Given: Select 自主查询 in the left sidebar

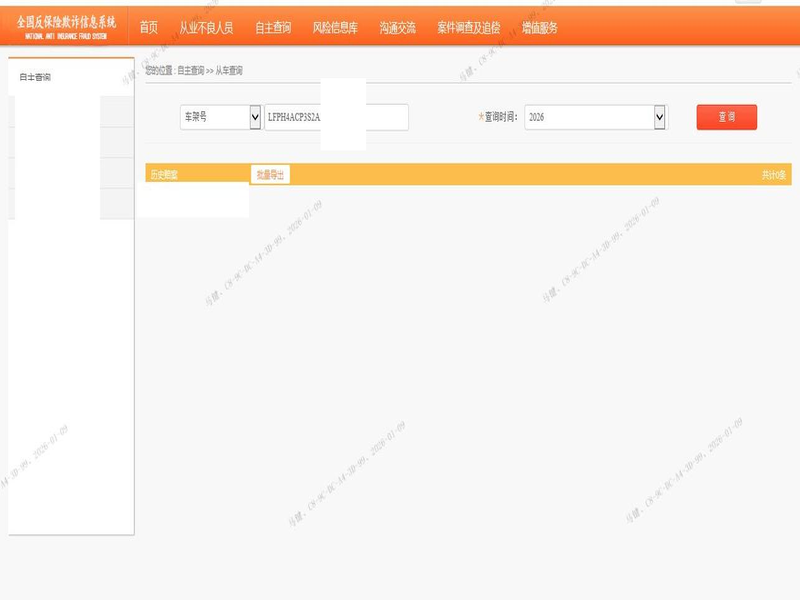Looking at the screenshot, I should tap(35, 77).
